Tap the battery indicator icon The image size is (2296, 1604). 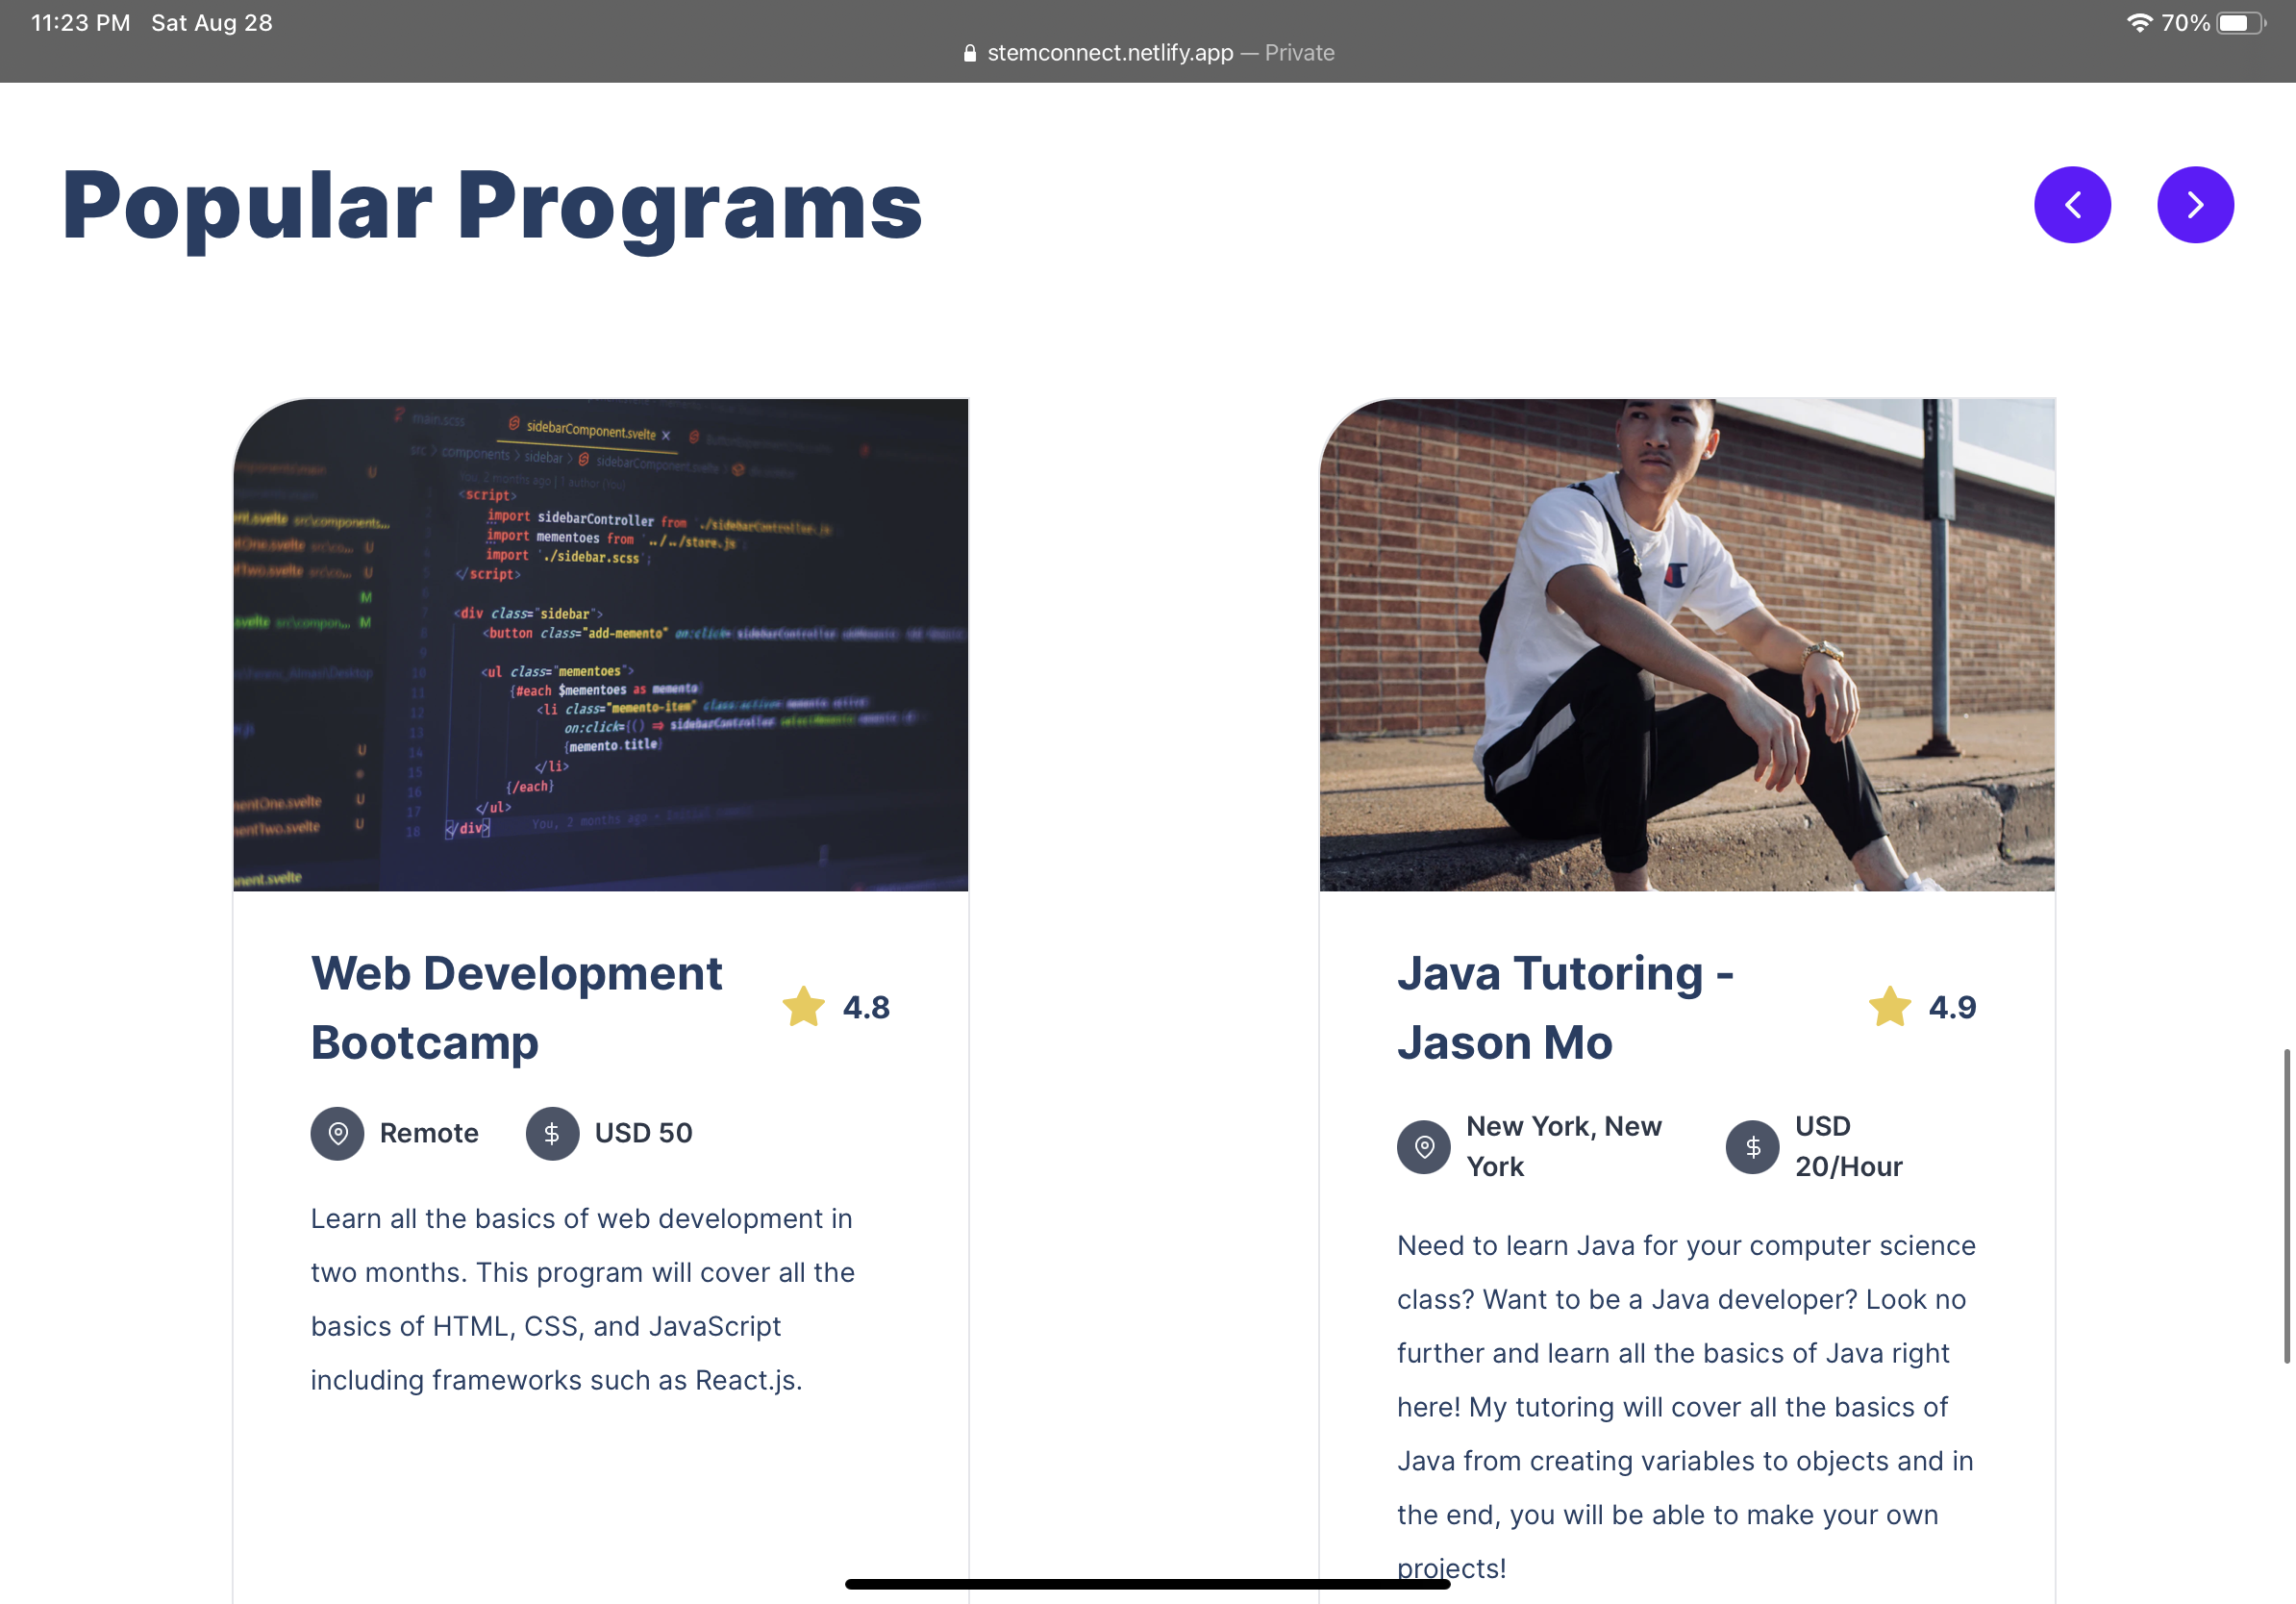(x=2241, y=23)
